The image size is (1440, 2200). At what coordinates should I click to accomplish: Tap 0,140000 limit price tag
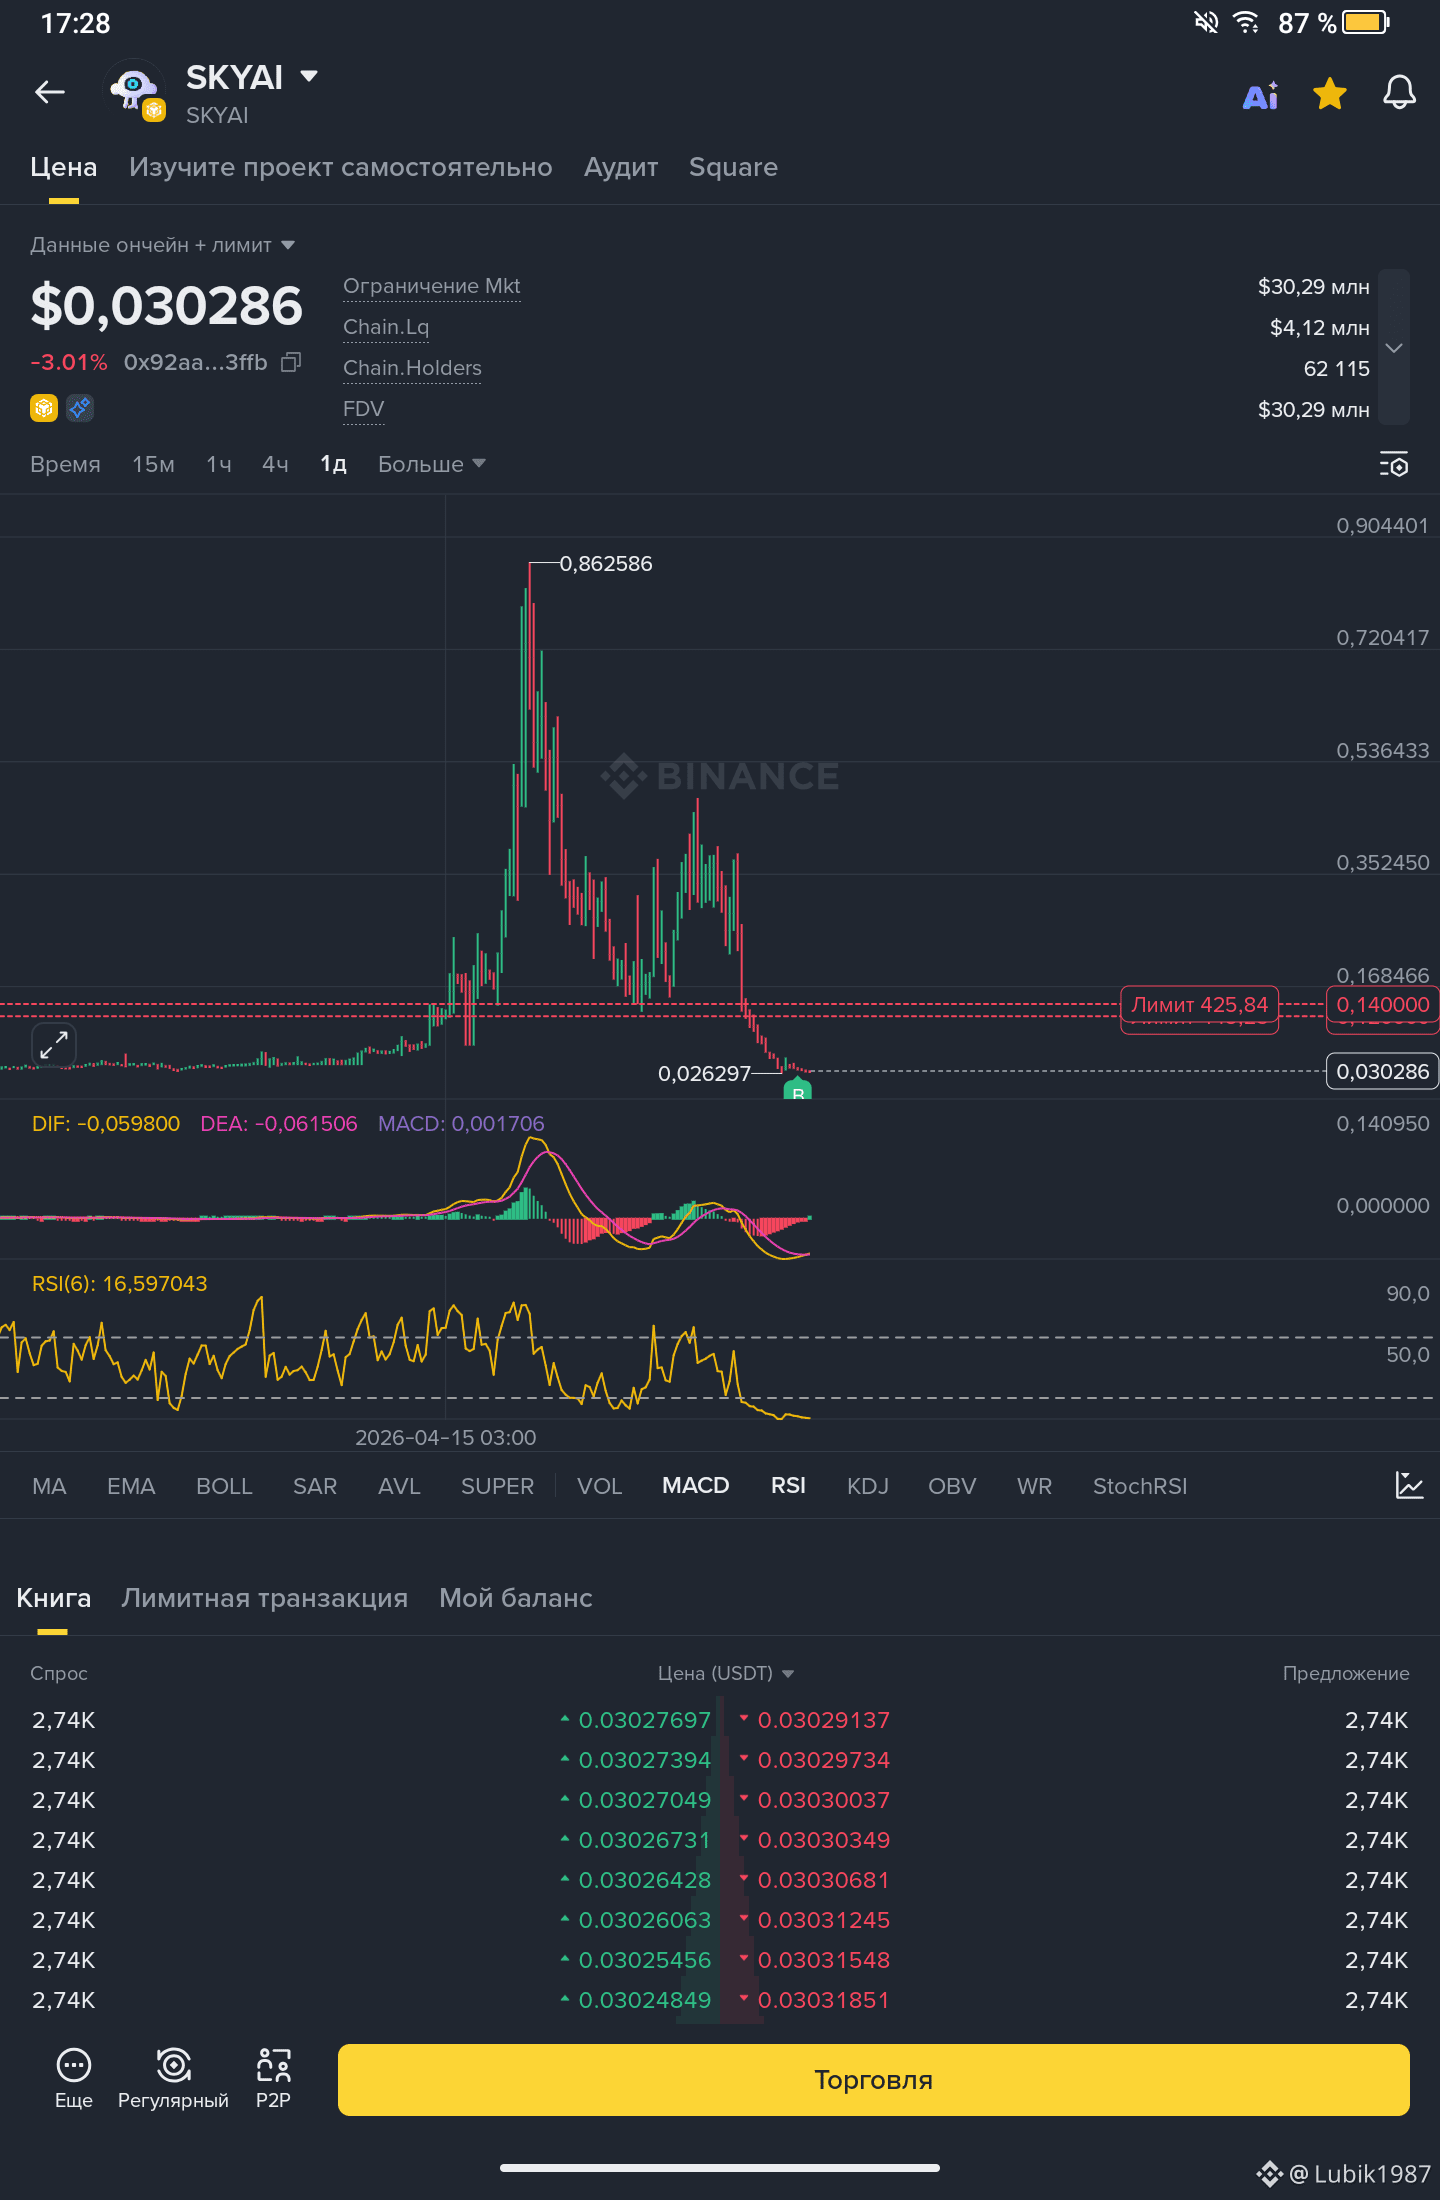(x=1383, y=1005)
